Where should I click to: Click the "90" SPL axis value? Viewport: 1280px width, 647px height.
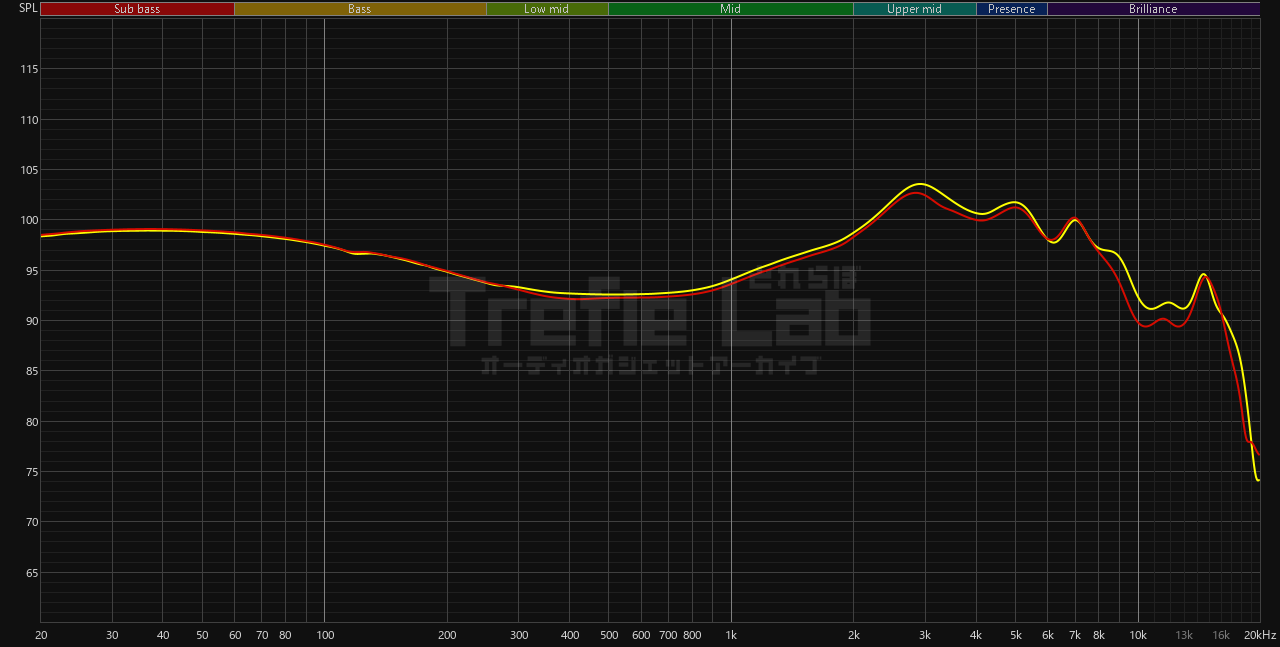30,321
